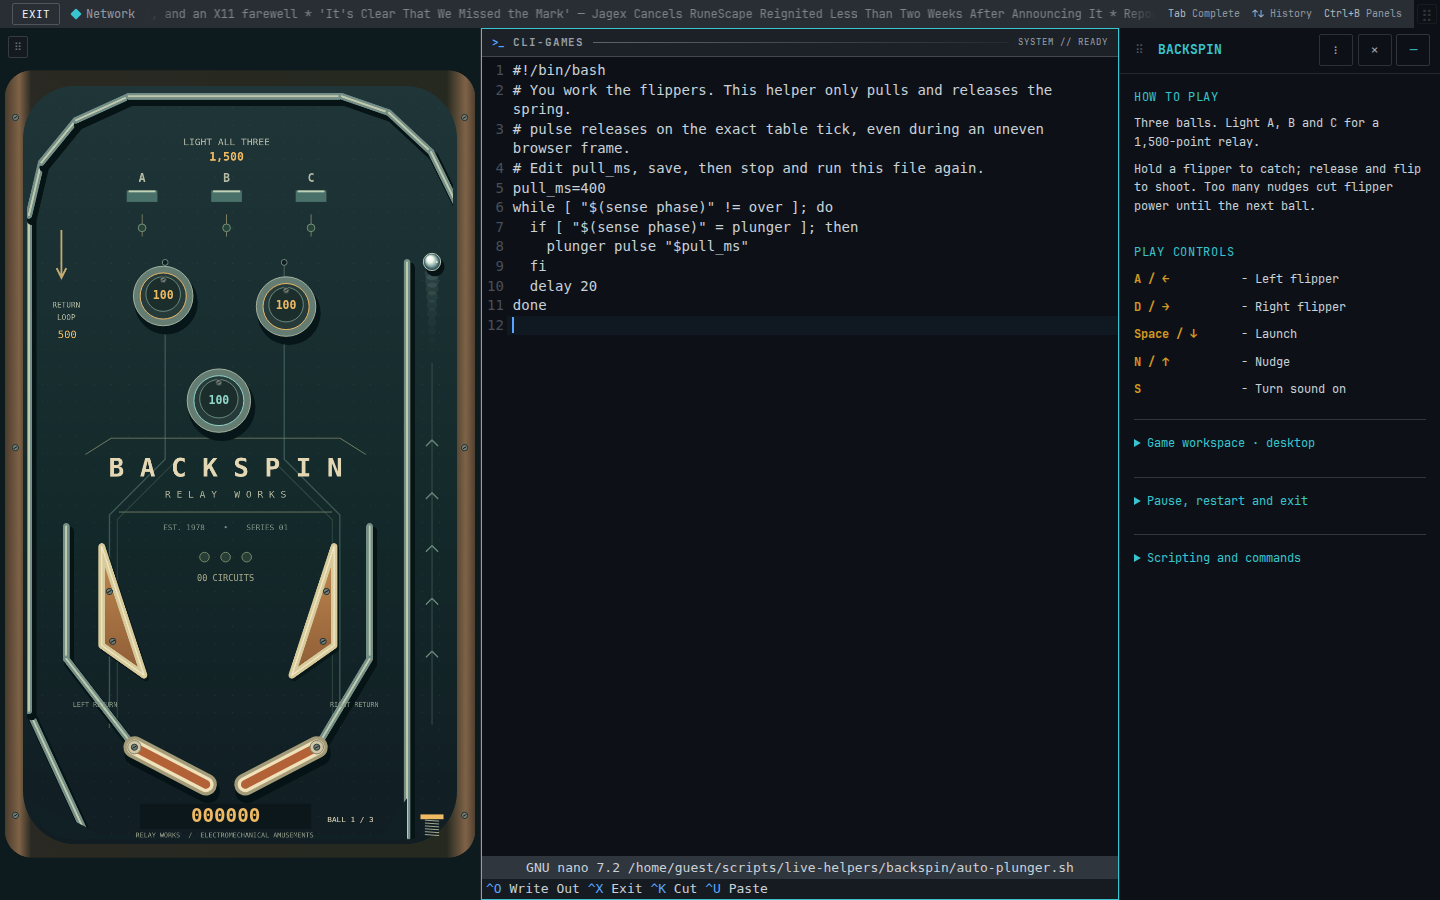Click the lower center 100 bumper
Image resolution: width=1440 pixels, height=900 pixels.
tap(219, 400)
